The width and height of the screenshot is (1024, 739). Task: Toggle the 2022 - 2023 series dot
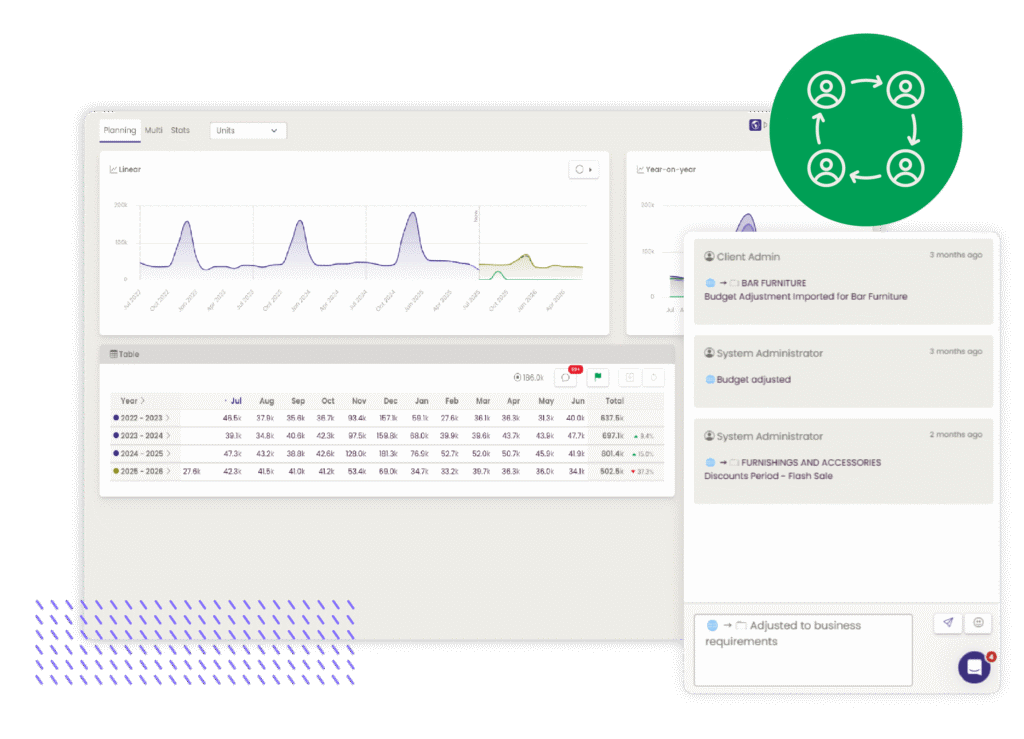click(116, 417)
